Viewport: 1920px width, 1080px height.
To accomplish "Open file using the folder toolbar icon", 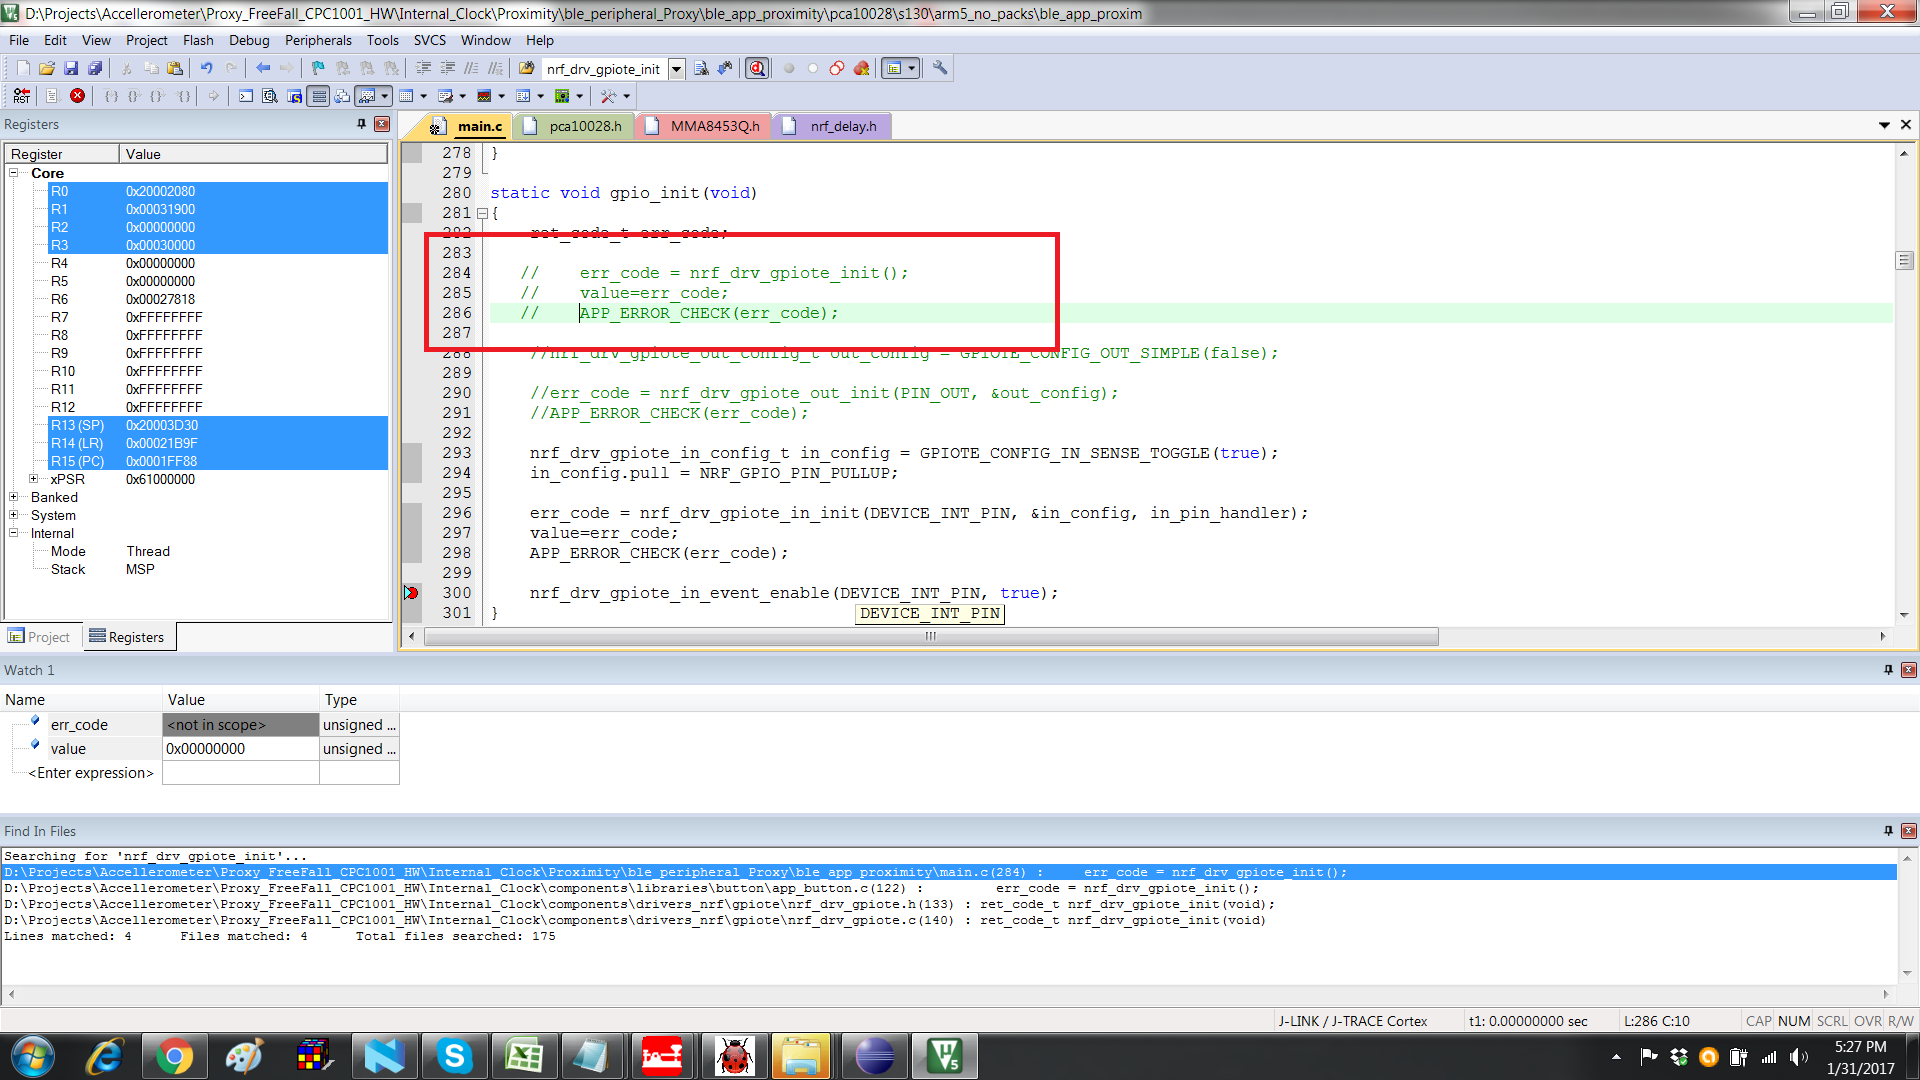I will (x=47, y=68).
